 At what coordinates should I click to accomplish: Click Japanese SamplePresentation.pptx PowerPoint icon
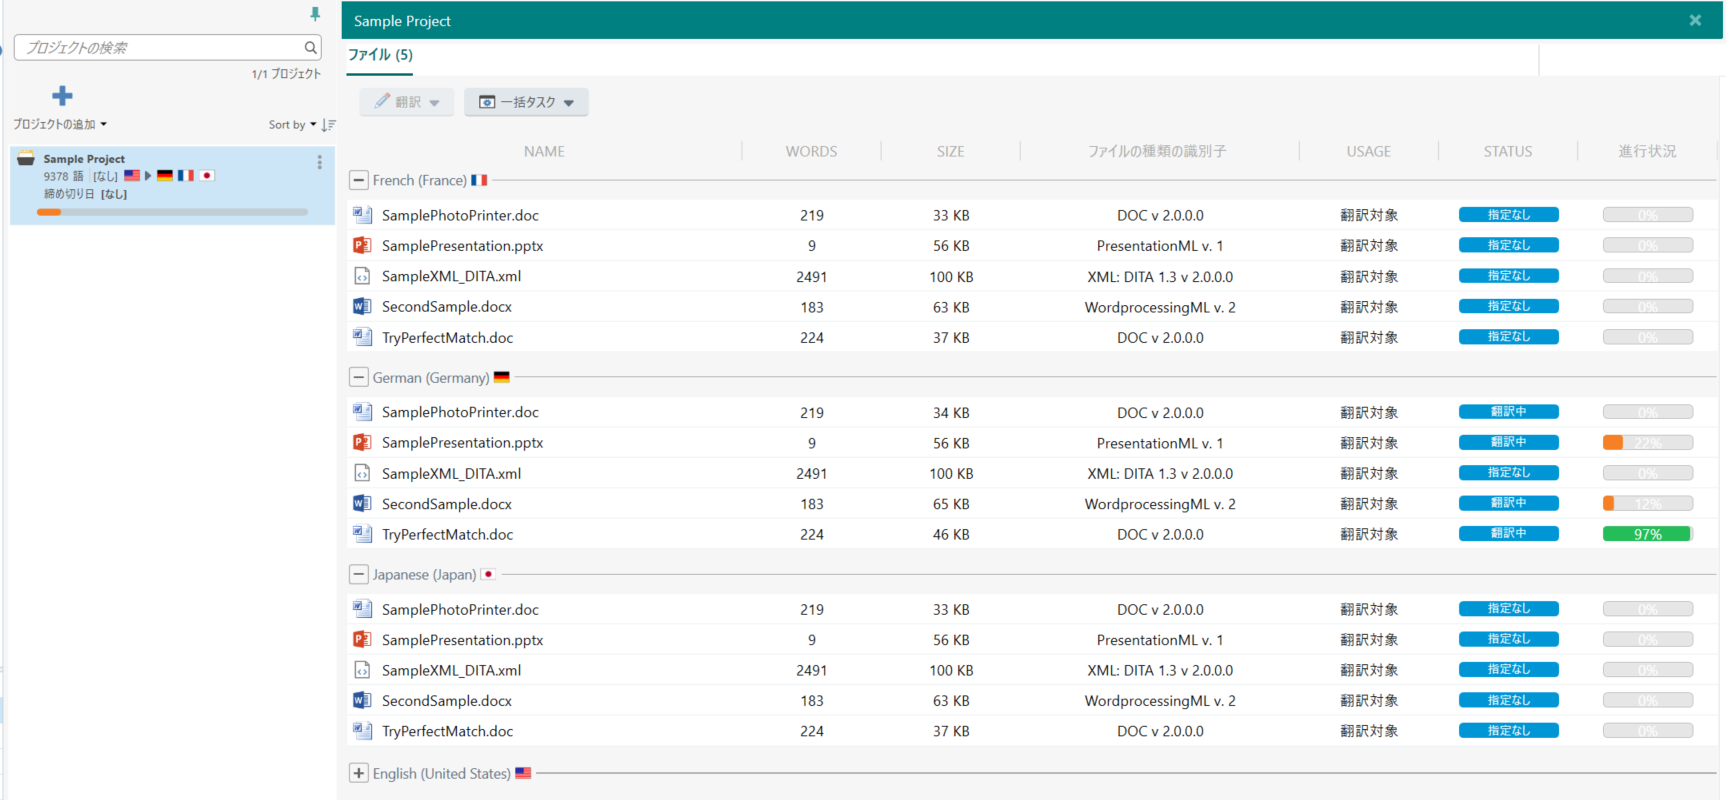tap(362, 639)
